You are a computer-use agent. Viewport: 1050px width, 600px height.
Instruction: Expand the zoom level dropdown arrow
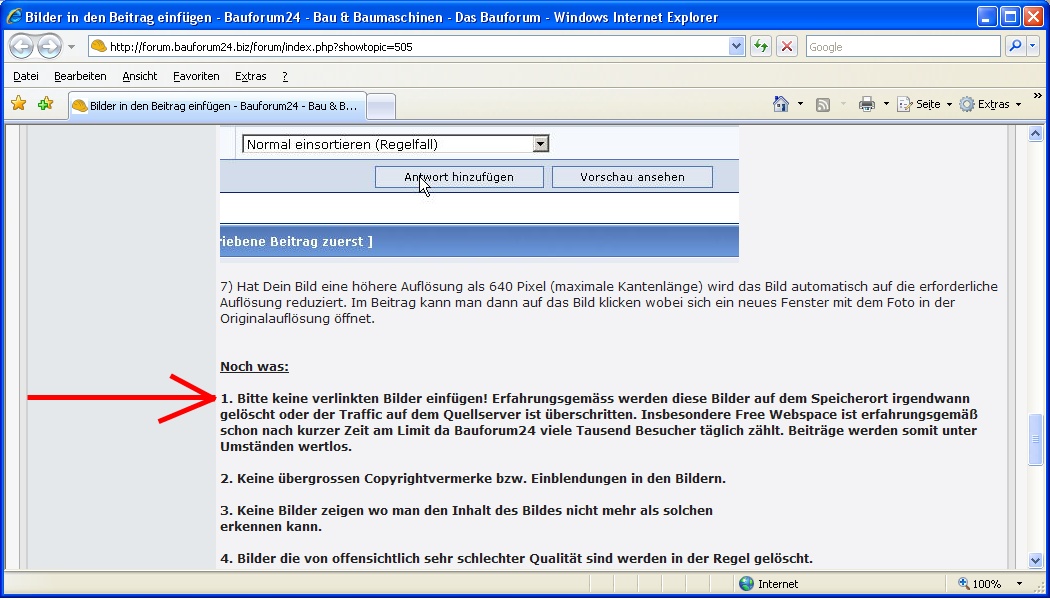click(1019, 584)
